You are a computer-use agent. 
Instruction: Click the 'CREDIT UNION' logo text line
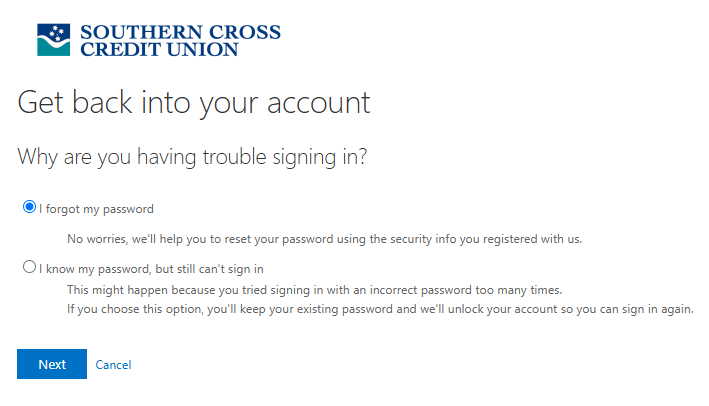[159, 49]
